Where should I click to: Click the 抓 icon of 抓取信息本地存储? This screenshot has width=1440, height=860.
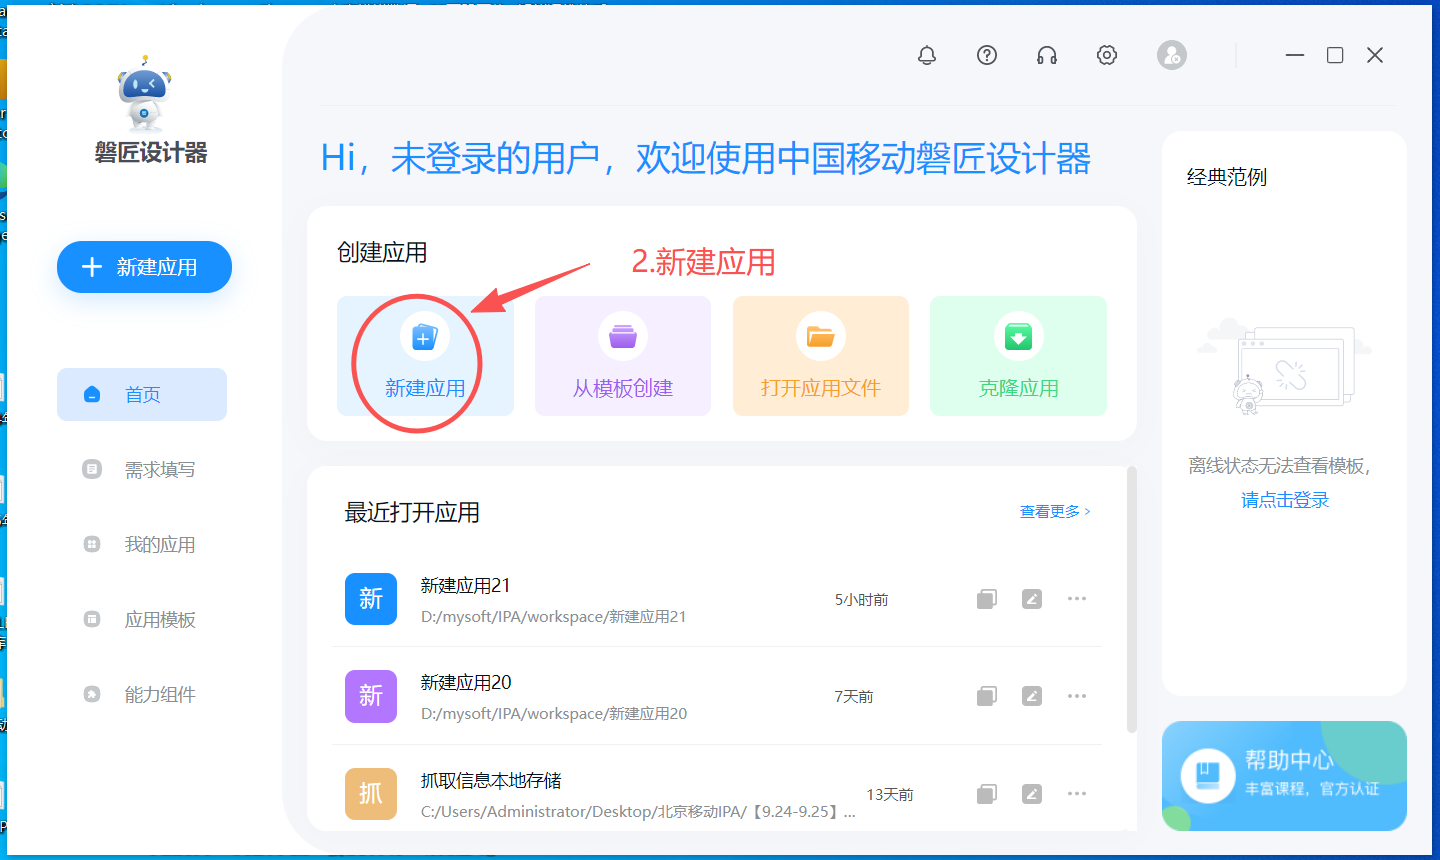point(371,793)
